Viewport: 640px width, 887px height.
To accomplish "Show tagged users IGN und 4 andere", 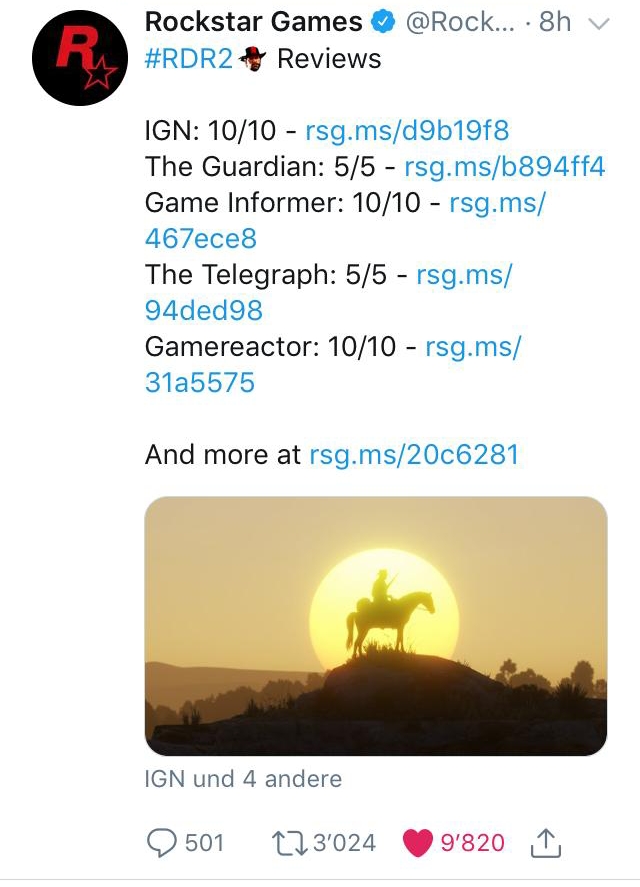I will click(x=243, y=779).
